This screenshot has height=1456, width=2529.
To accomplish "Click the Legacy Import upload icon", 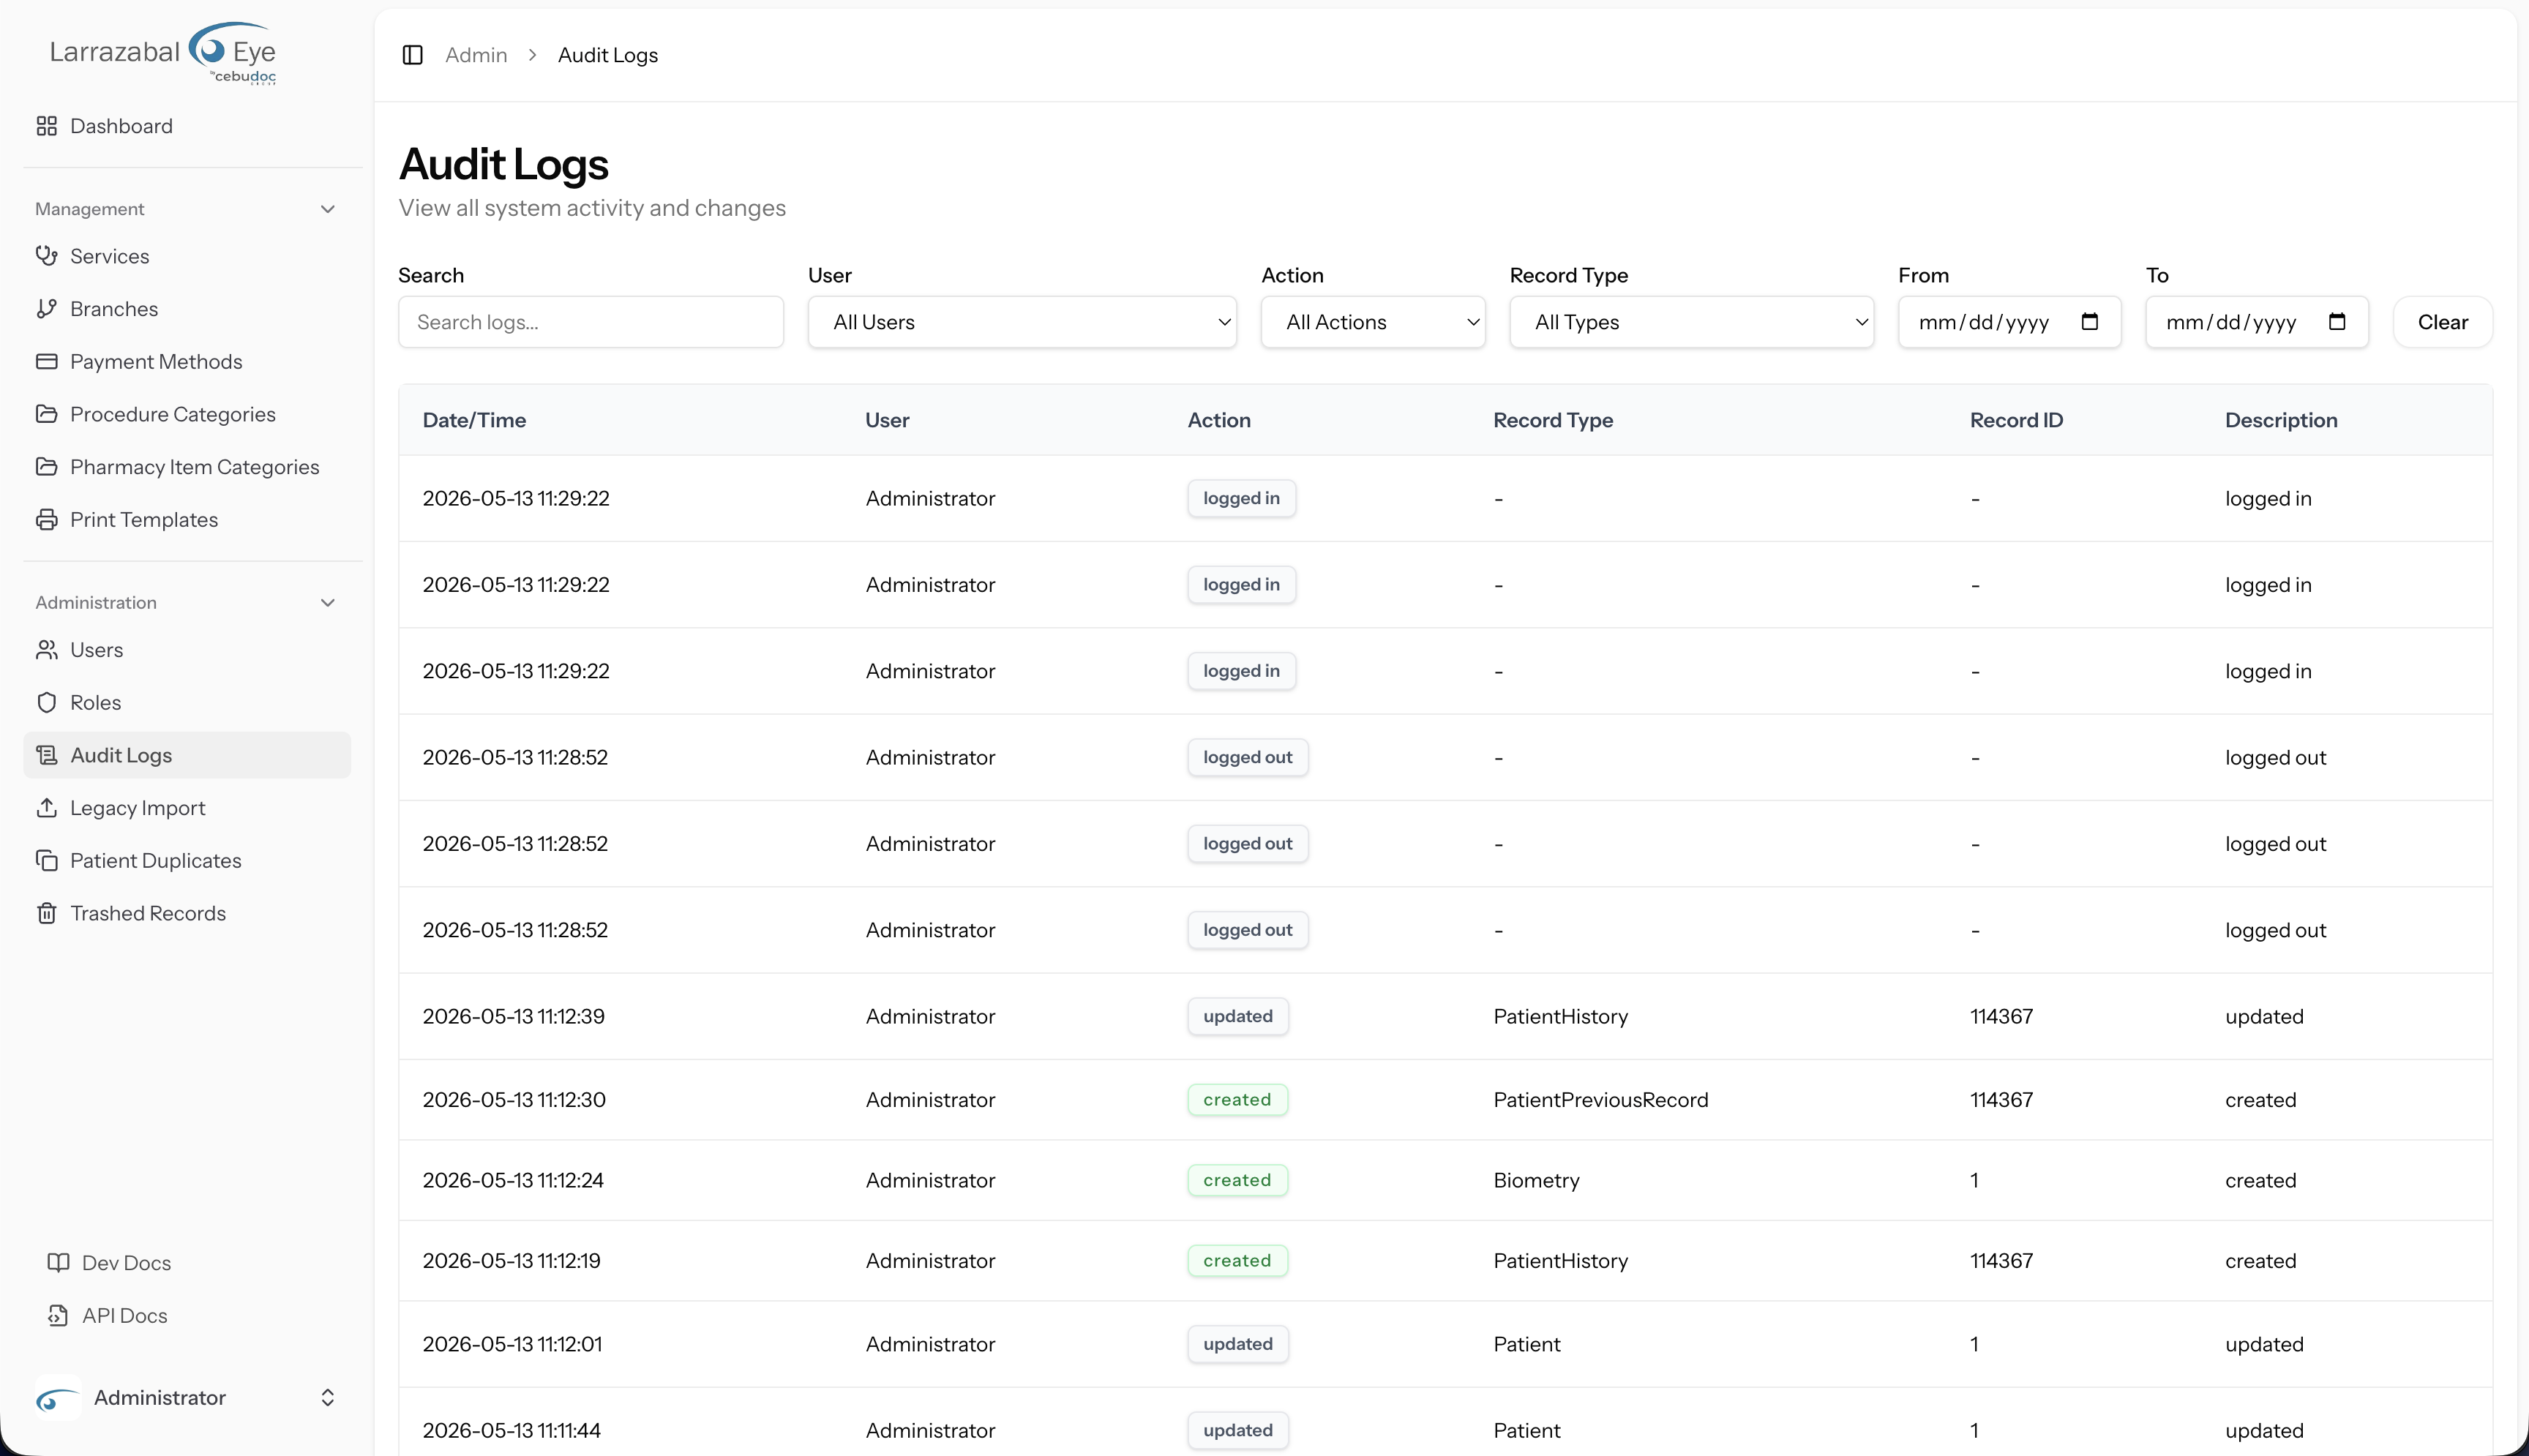I will pyautogui.click(x=46, y=808).
